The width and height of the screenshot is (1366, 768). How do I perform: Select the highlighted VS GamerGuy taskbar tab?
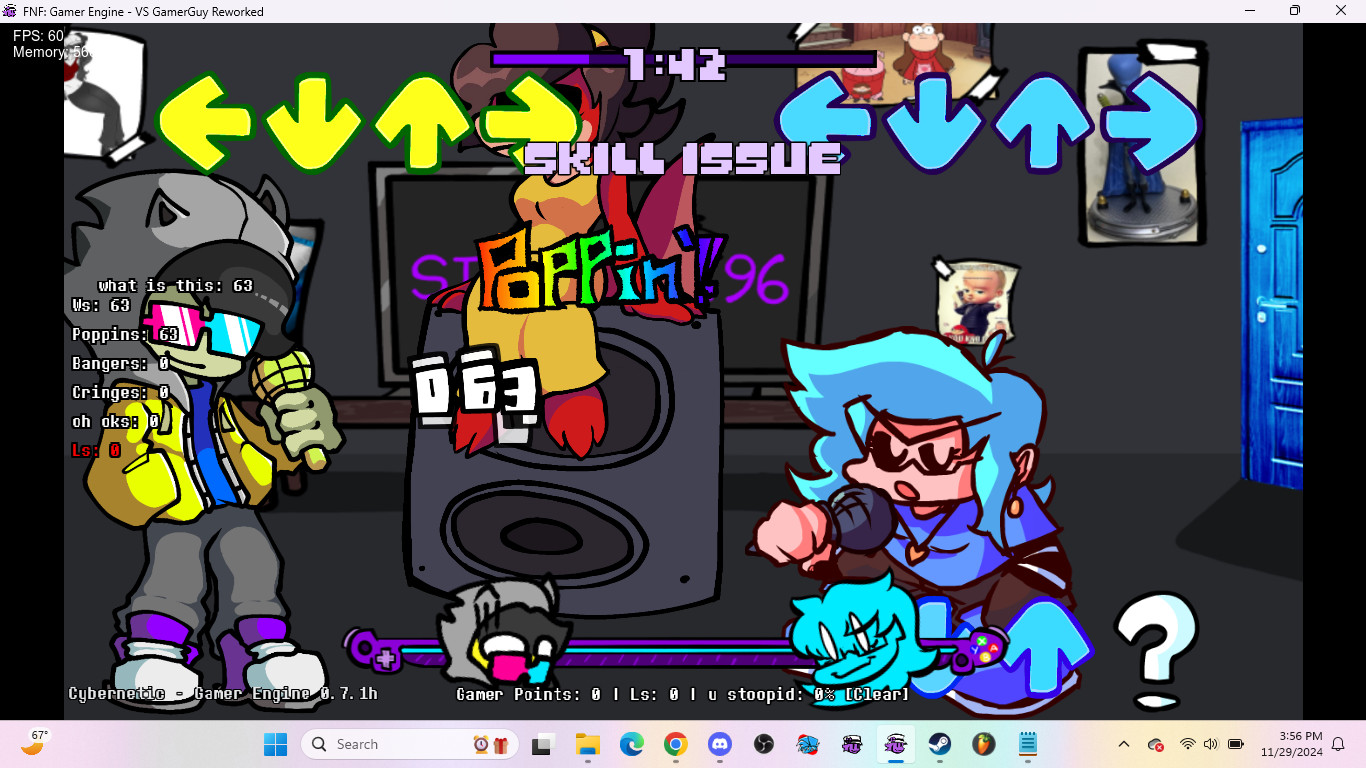click(x=895, y=744)
